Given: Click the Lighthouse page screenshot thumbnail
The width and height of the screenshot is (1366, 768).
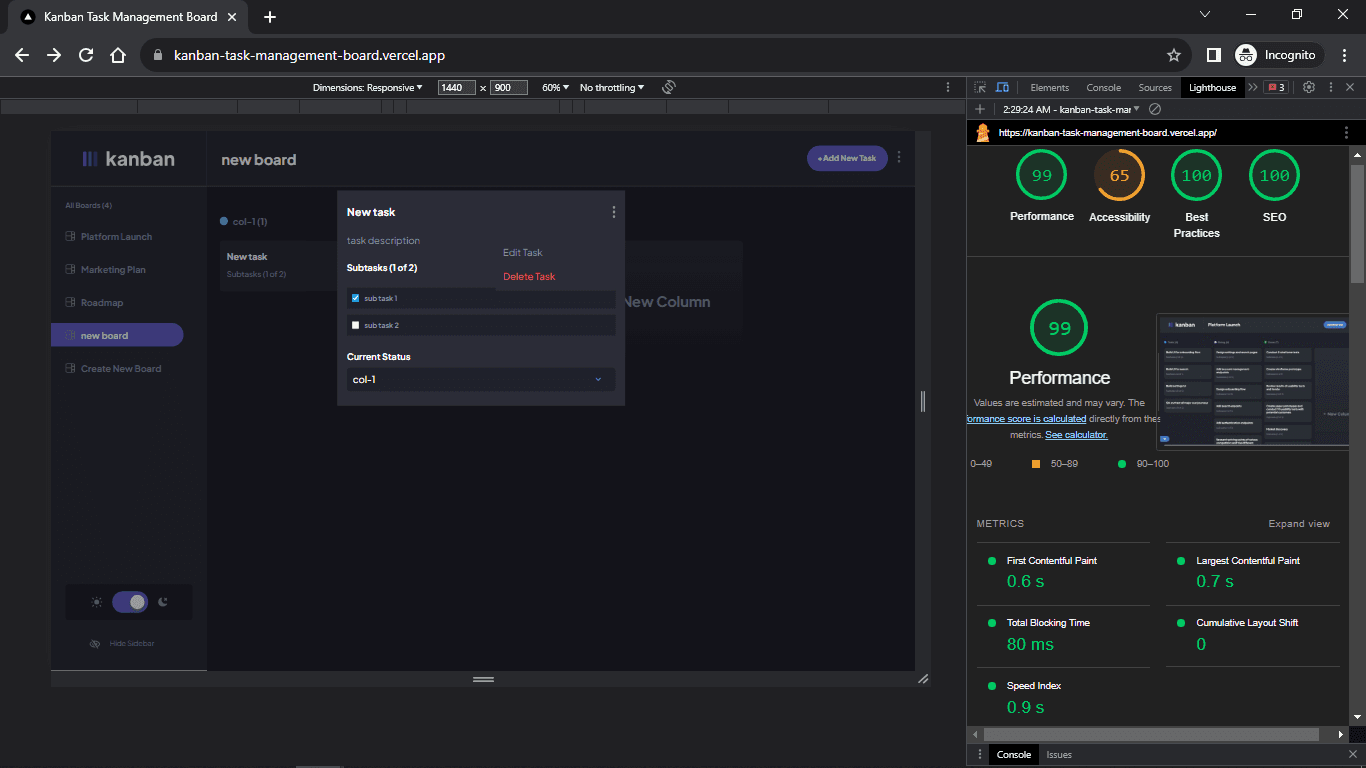Looking at the screenshot, I should point(1253,380).
